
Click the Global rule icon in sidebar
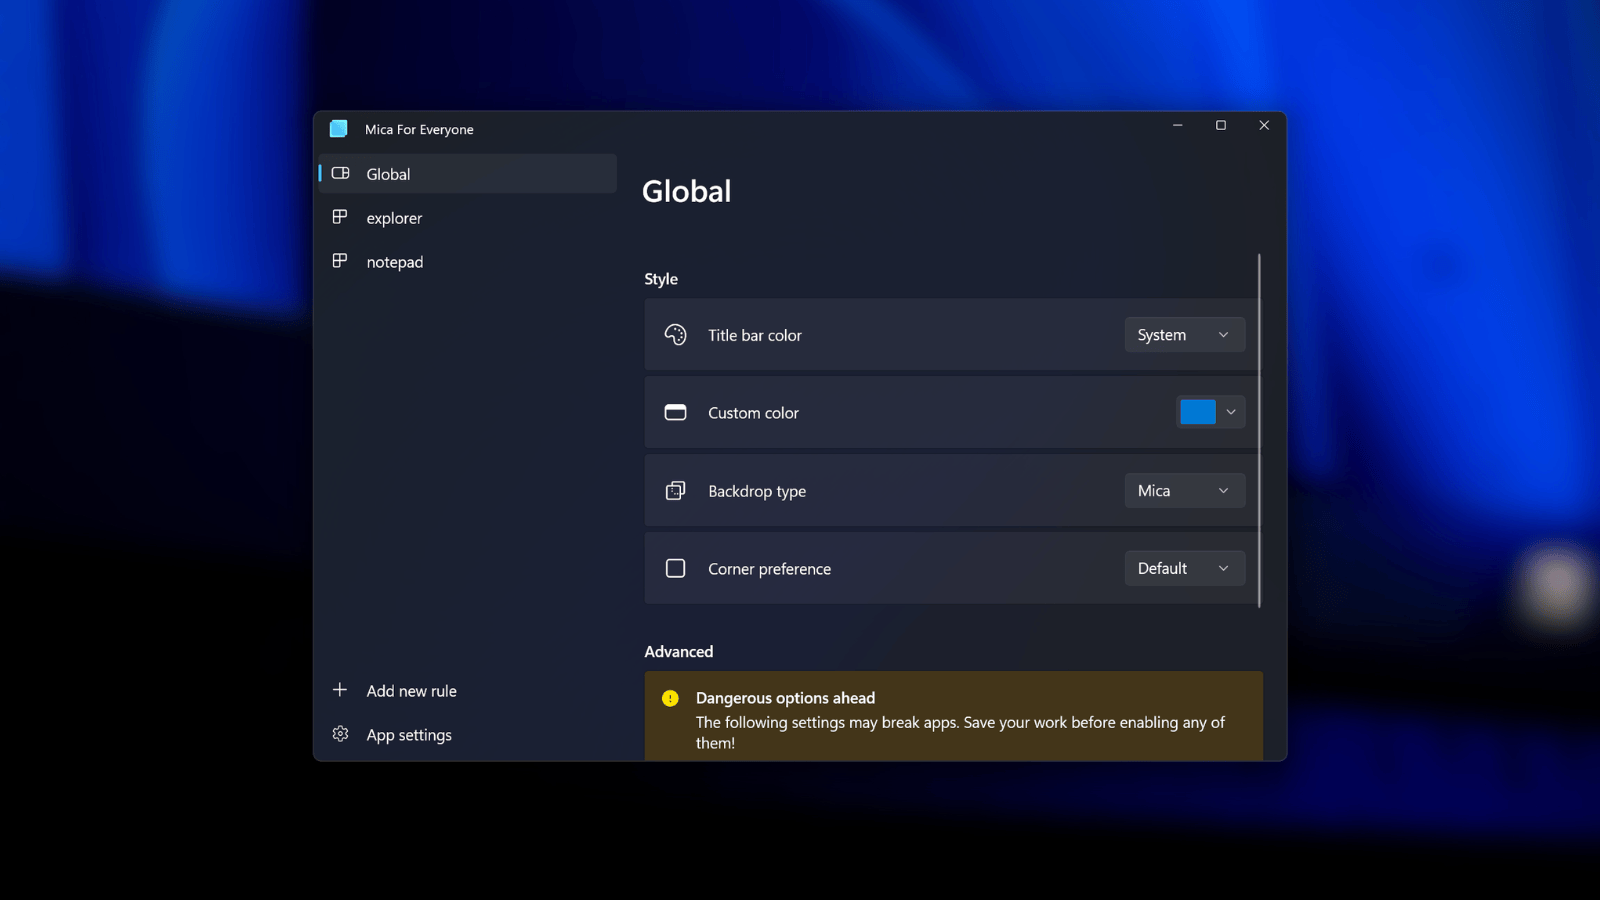tap(341, 173)
